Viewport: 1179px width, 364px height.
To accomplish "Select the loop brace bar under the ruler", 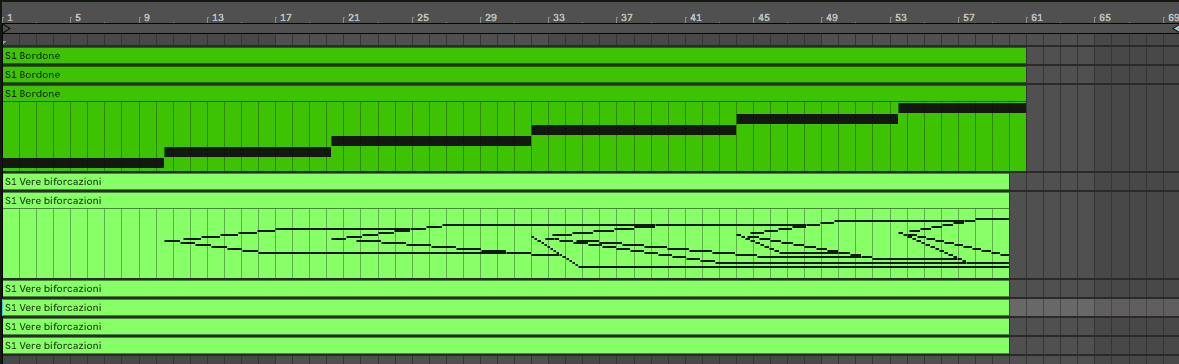I will (x=590, y=28).
